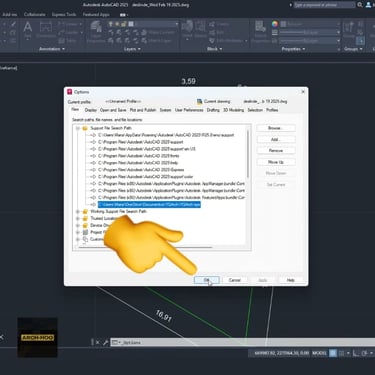Select the AppData Roaming support path
This screenshot has width=375, height=375.
click(x=166, y=135)
